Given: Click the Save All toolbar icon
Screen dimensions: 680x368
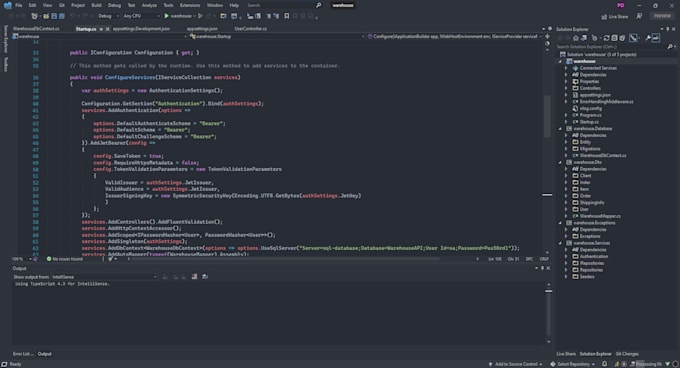Looking at the screenshot, I should [x=62, y=16].
